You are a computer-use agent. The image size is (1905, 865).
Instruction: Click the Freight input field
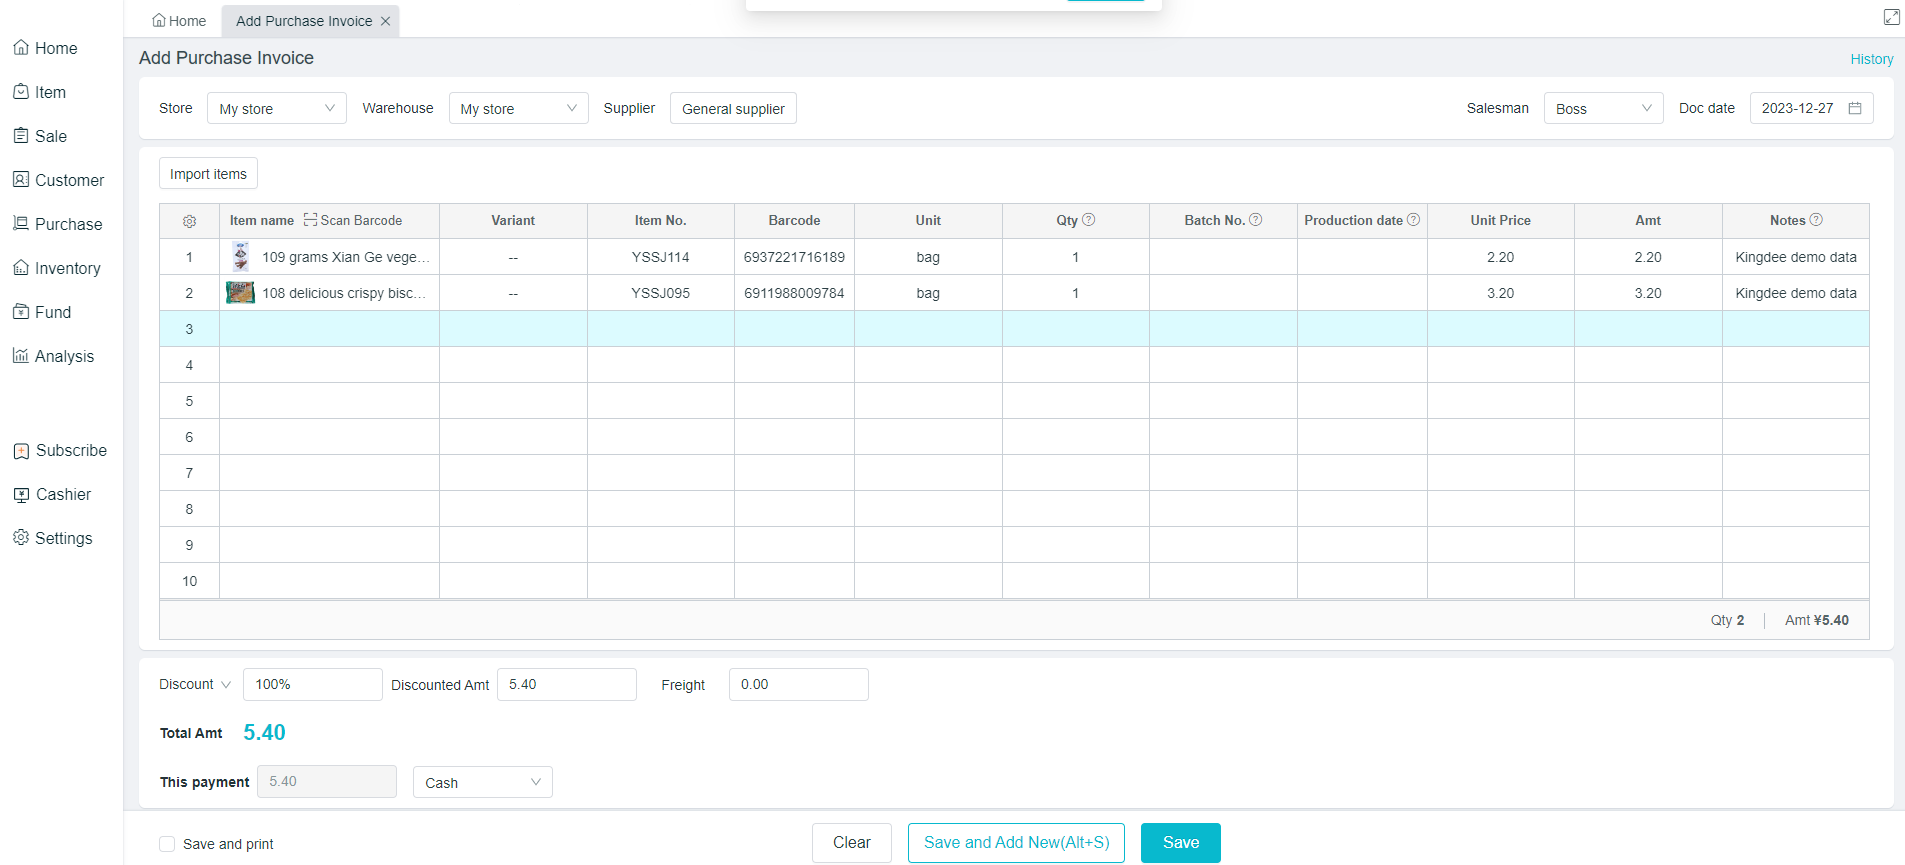pos(798,684)
